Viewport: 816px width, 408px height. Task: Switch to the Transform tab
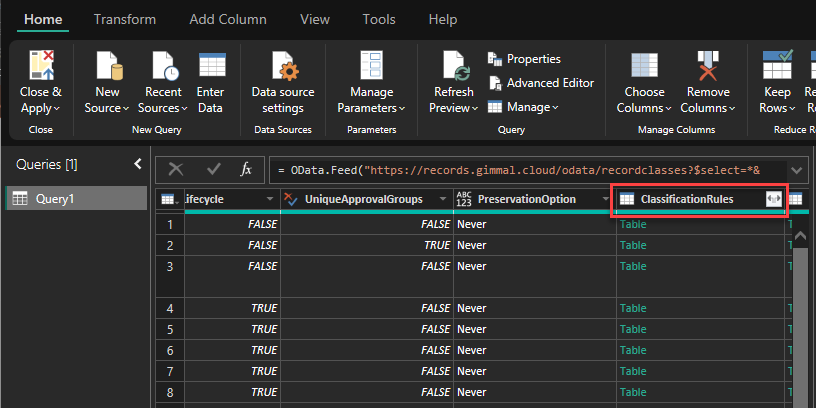124,19
